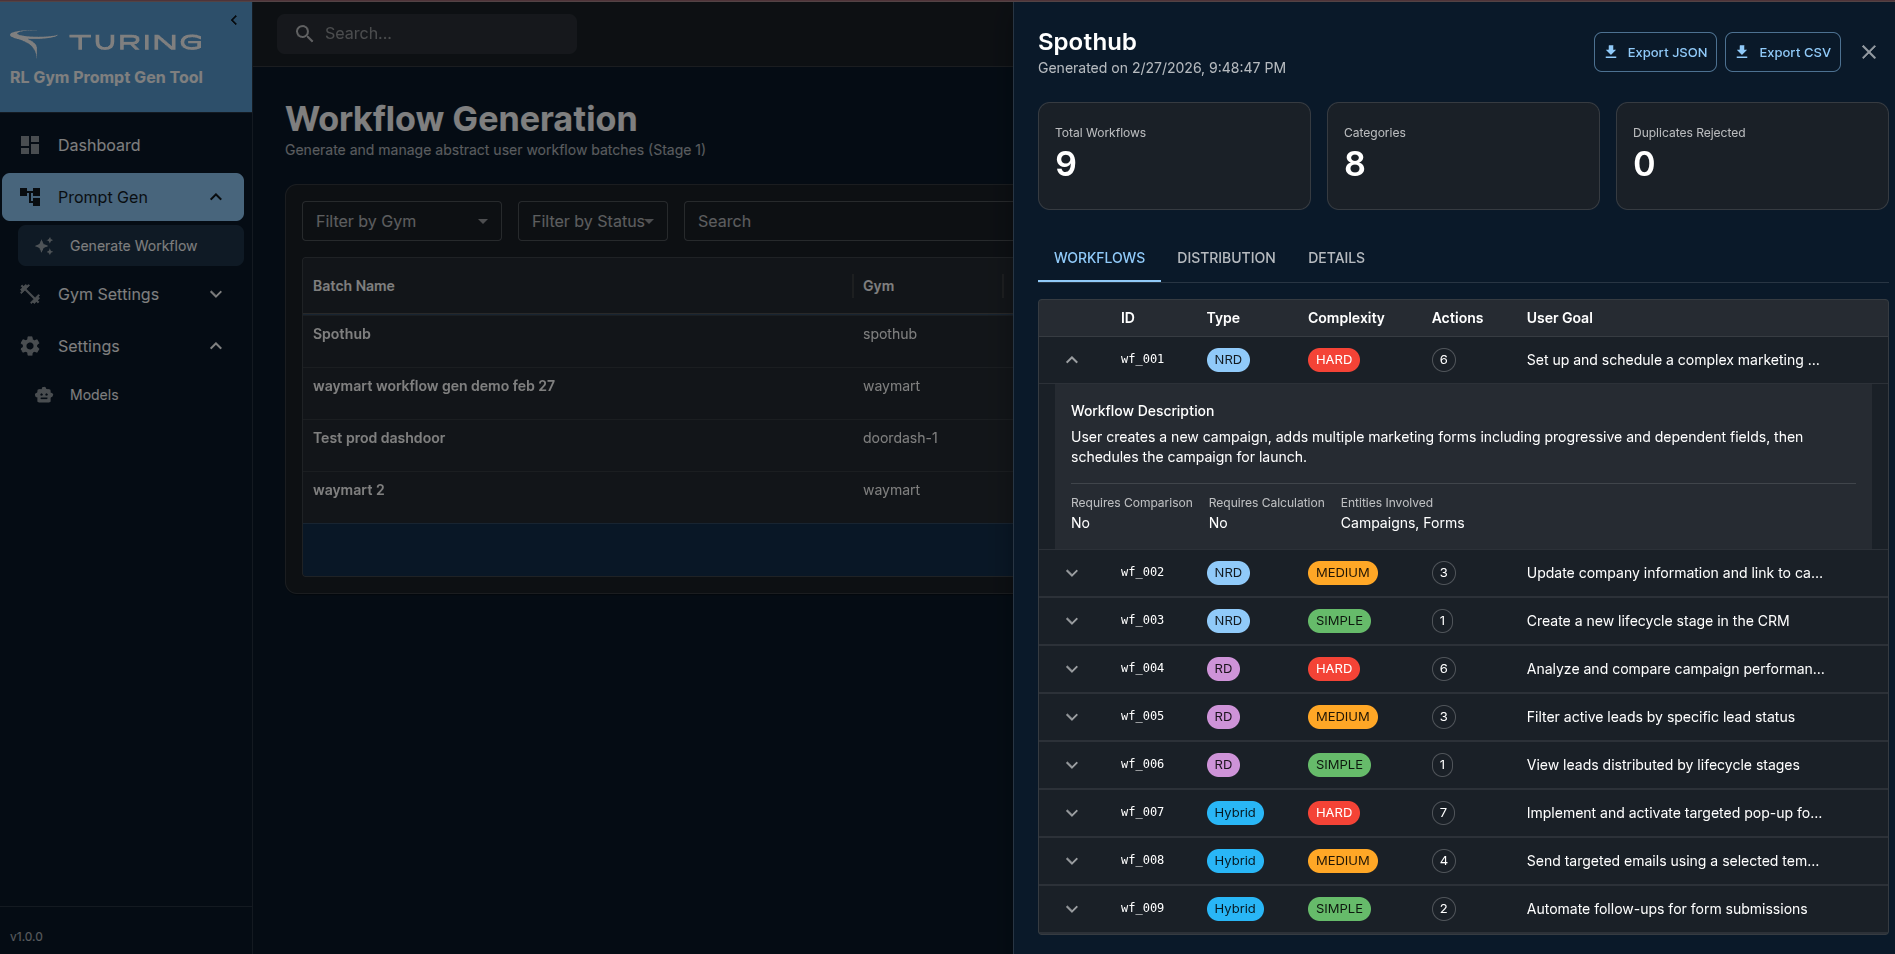The image size is (1895, 954).
Task: Expand workflow wf_004 details
Action: (x=1071, y=669)
